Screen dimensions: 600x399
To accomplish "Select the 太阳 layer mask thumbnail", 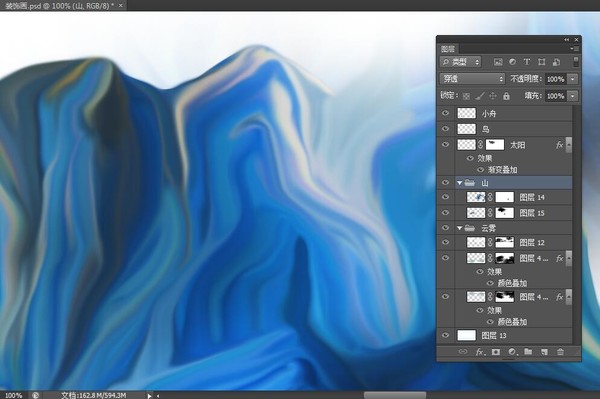I will 495,145.
